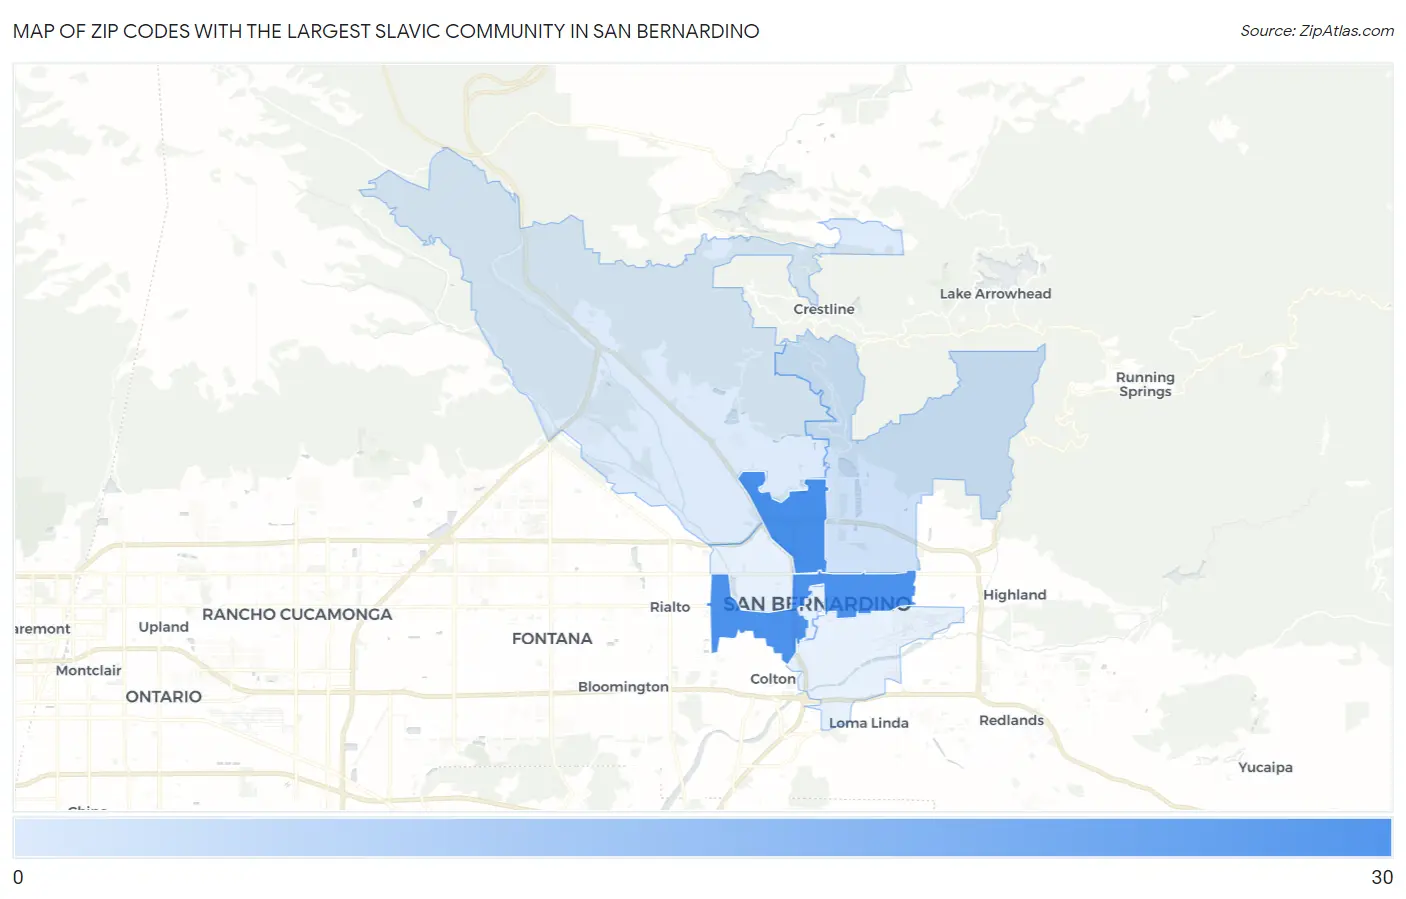
Task: Click the legend minimum value 0
Action: tap(18, 877)
